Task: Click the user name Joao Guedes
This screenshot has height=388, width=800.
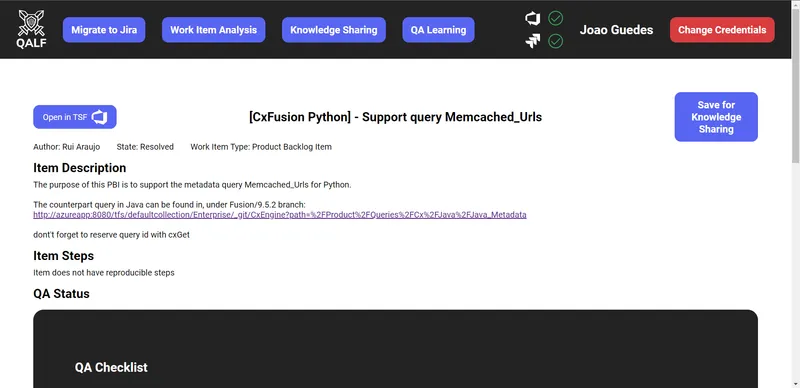Action: click(x=616, y=30)
